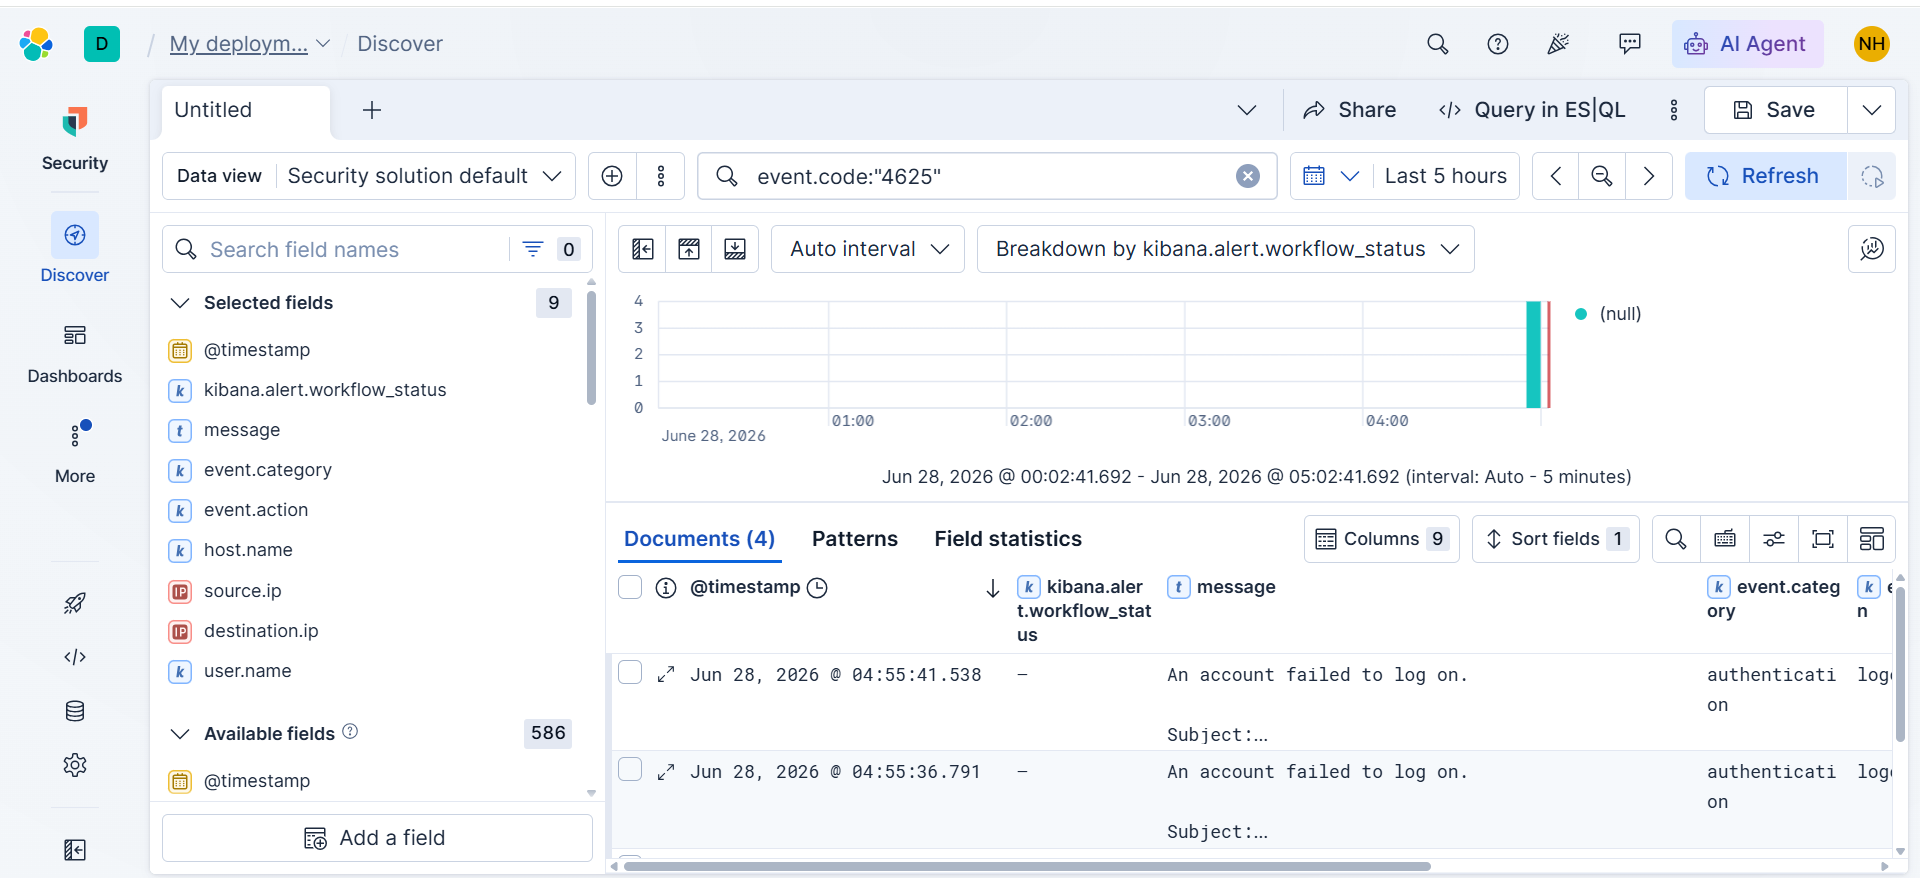This screenshot has width=1920, height=878.
Task: Save the Discover session
Action: pyautogui.click(x=1775, y=110)
